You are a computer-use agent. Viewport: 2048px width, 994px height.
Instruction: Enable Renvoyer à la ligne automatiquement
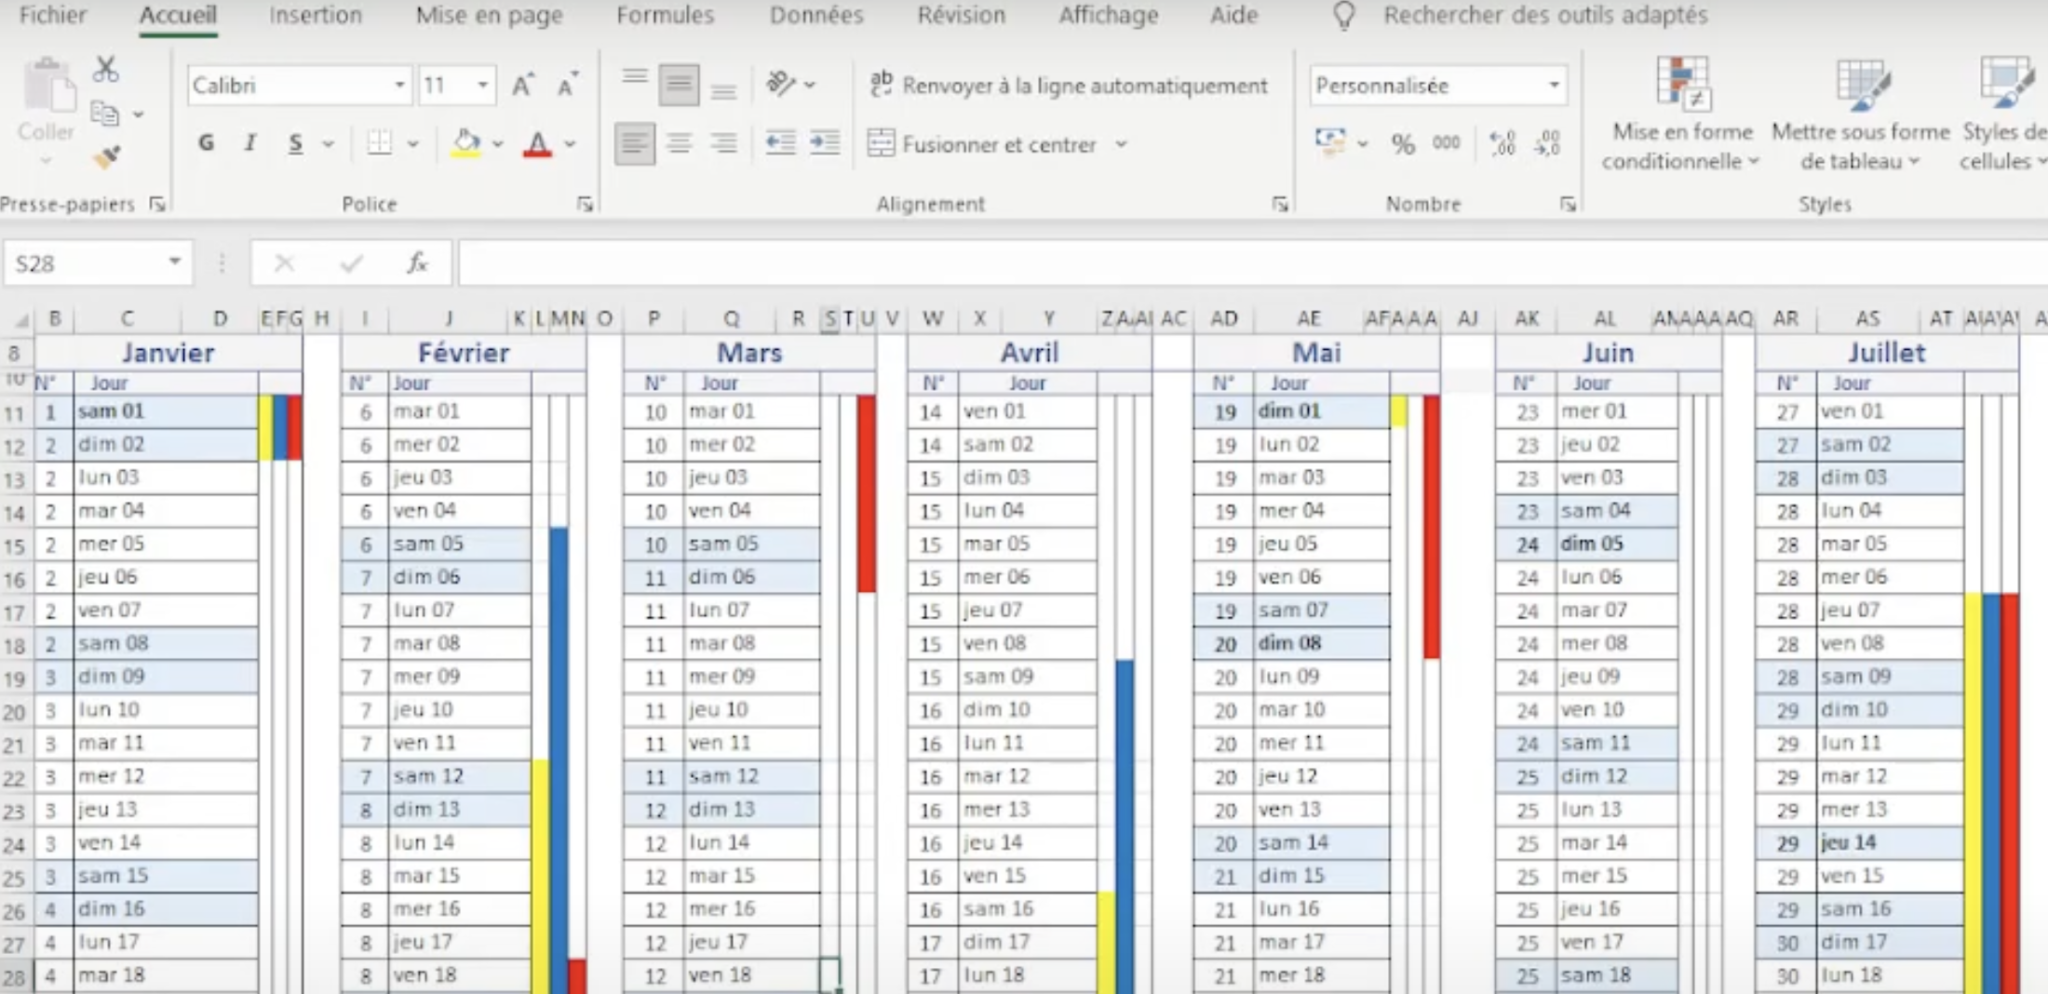pyautogui.click(x=1070, y=85)
